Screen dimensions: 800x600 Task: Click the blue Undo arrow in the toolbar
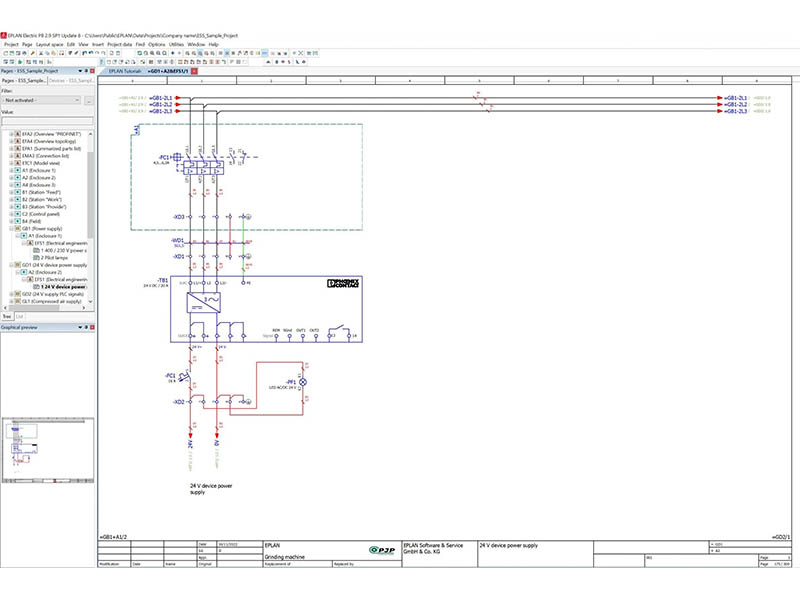91,53
